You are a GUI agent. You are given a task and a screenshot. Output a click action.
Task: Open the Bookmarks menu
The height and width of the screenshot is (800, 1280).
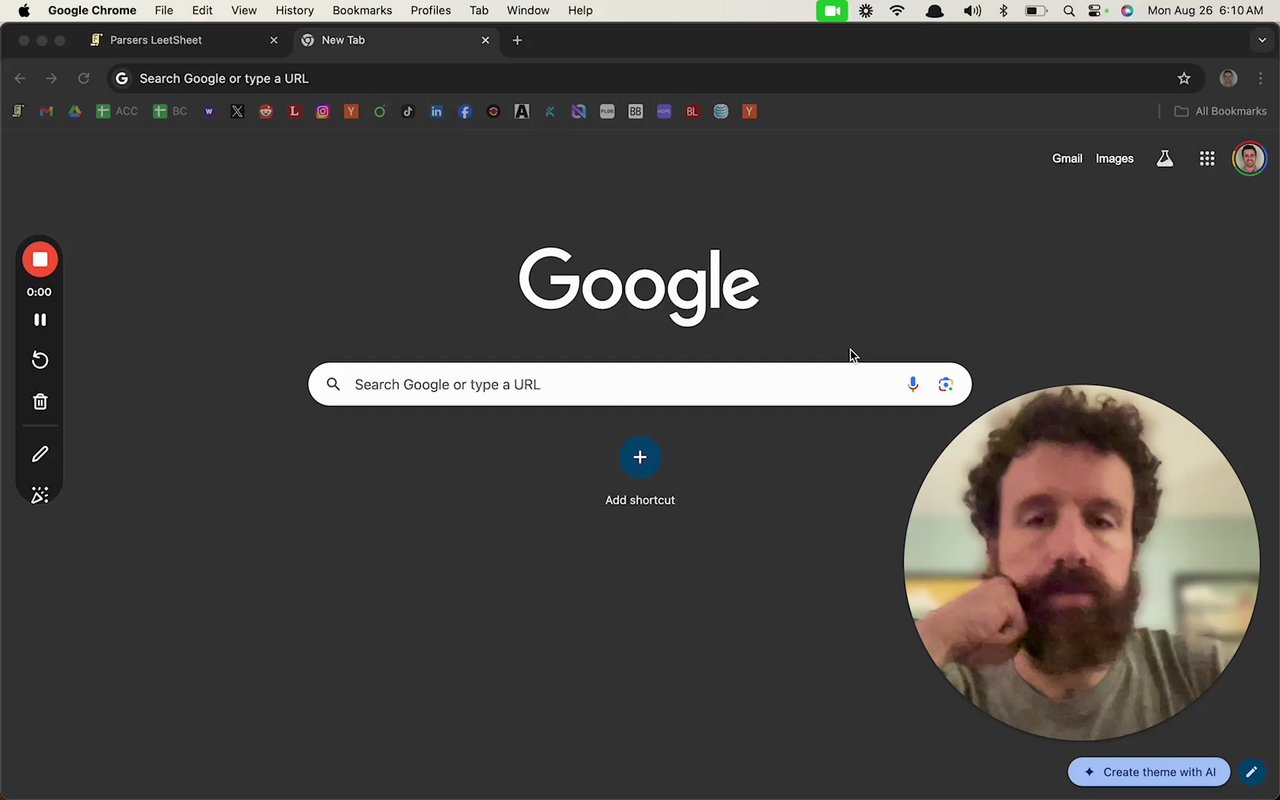(362, 11)
